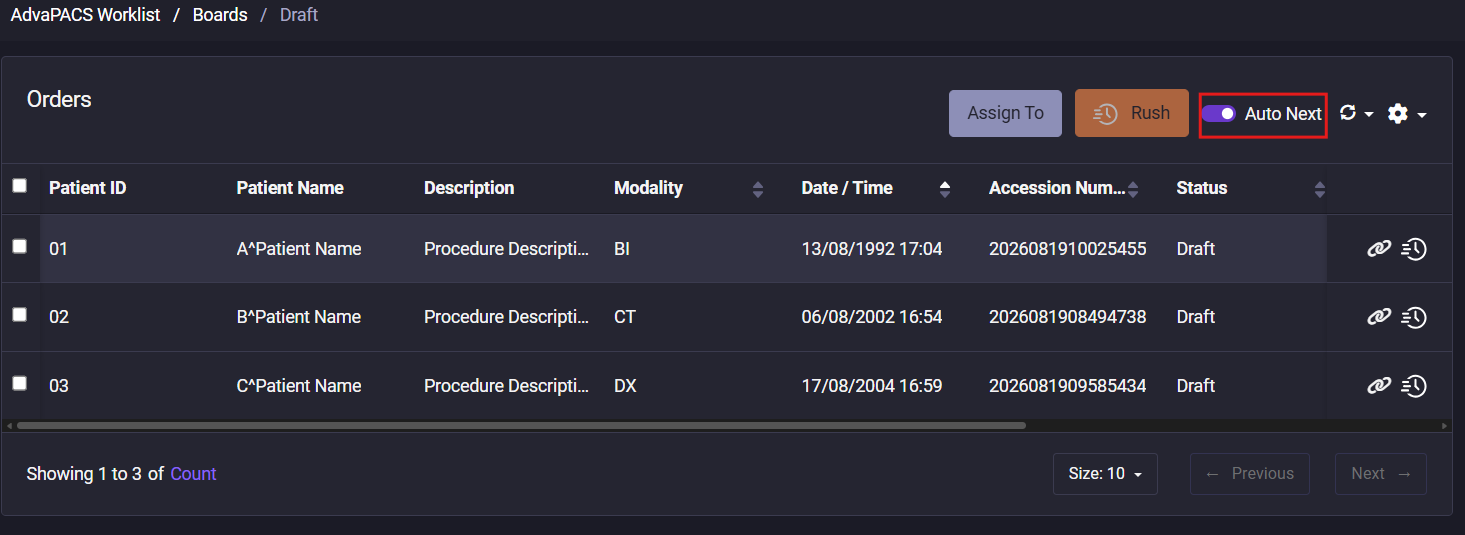Click the rush clock icon for patient 03
The height and width of the screenshot is (535, 1465).
coord(1414,386)
